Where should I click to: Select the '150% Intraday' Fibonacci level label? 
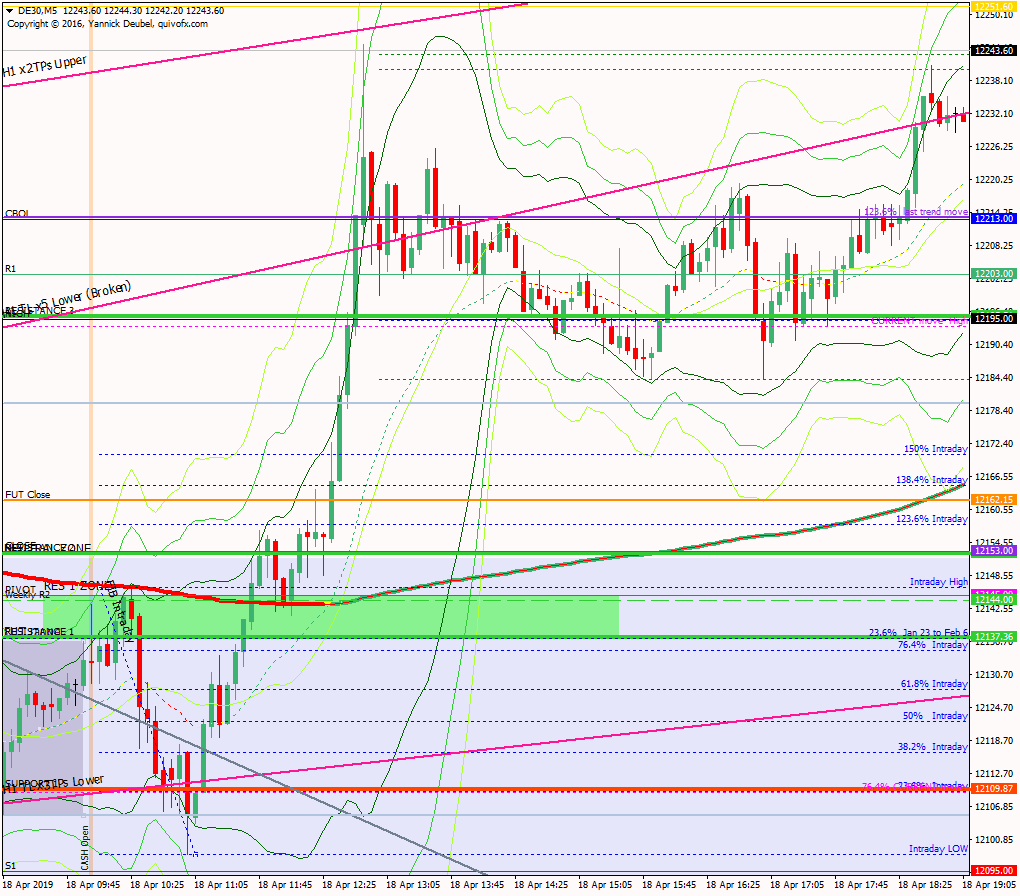point(935,449)
